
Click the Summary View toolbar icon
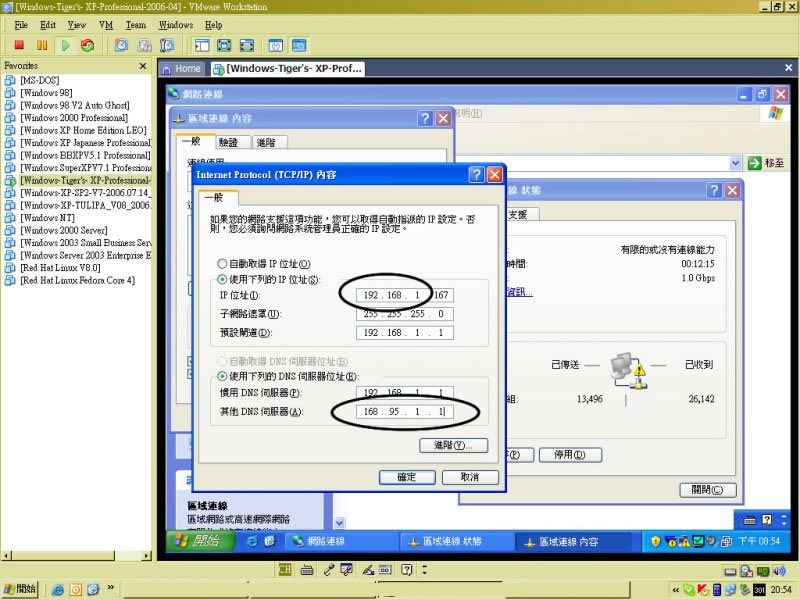[276, 45]
